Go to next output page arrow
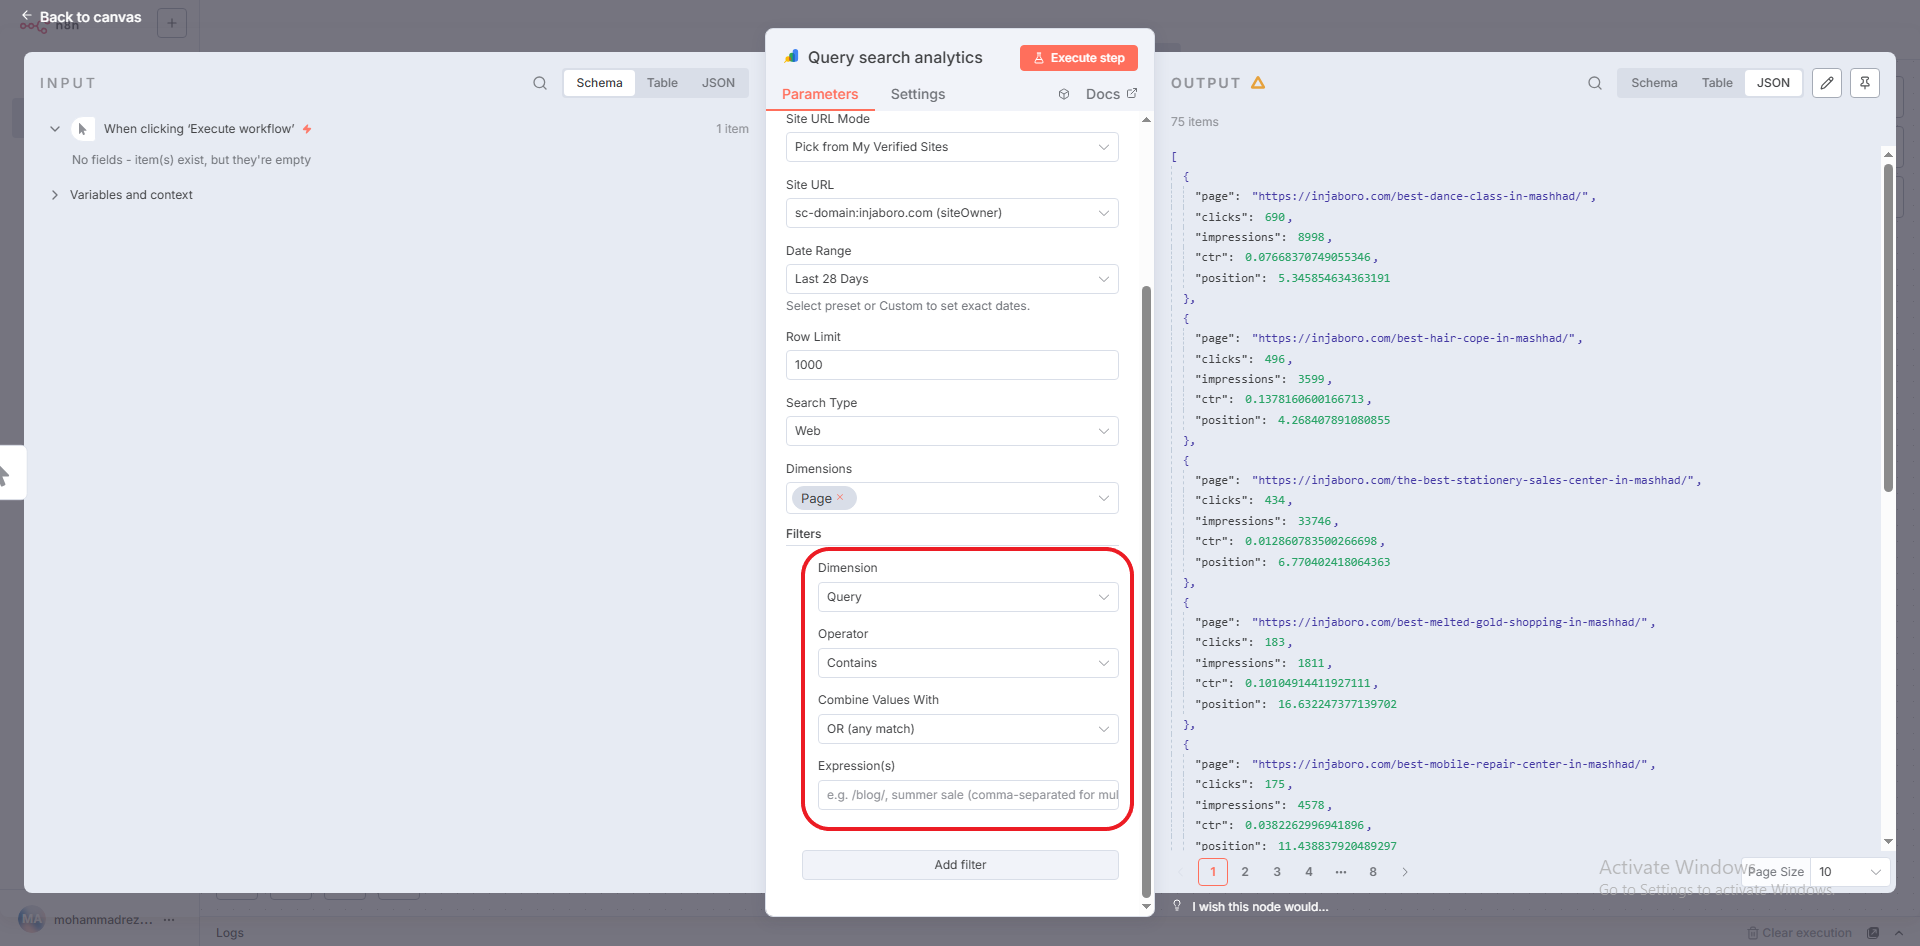This screenshot has width=1920, height=946. (1405, 872)
